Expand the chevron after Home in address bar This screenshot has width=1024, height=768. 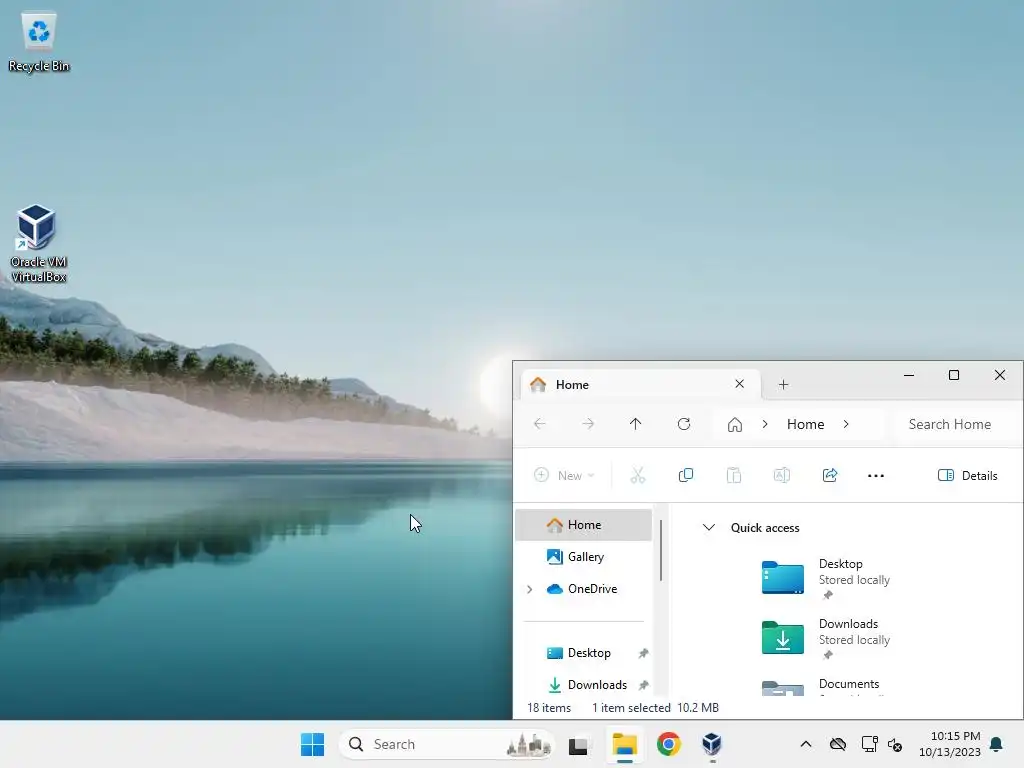pos(846,424)
